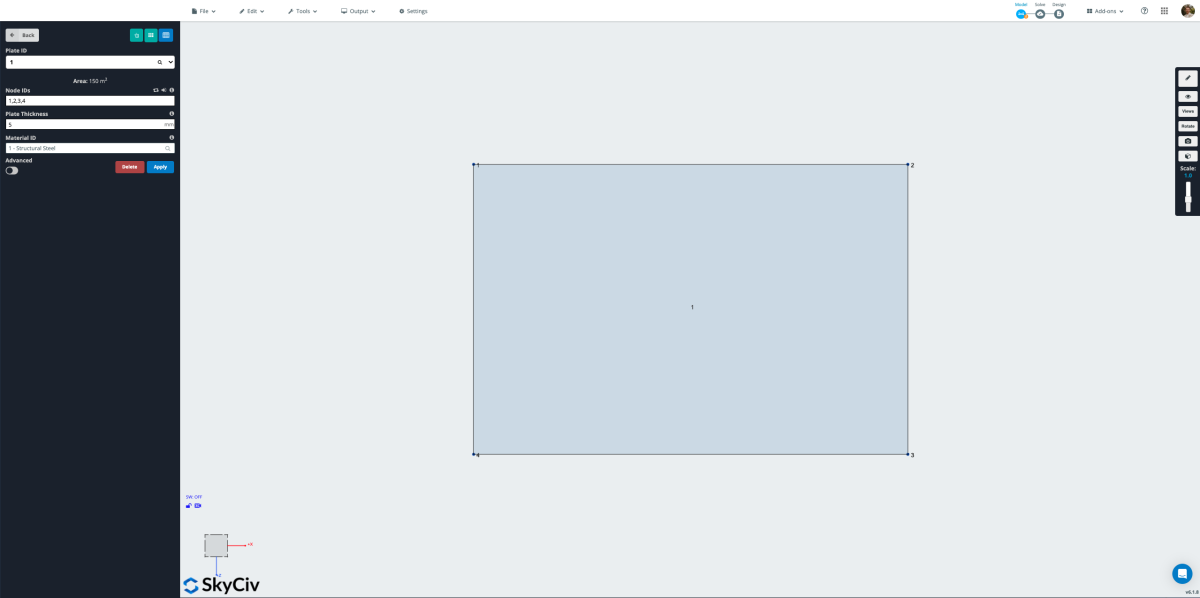Open the Output menu
1200x598 pixels.
pos(357,11)
